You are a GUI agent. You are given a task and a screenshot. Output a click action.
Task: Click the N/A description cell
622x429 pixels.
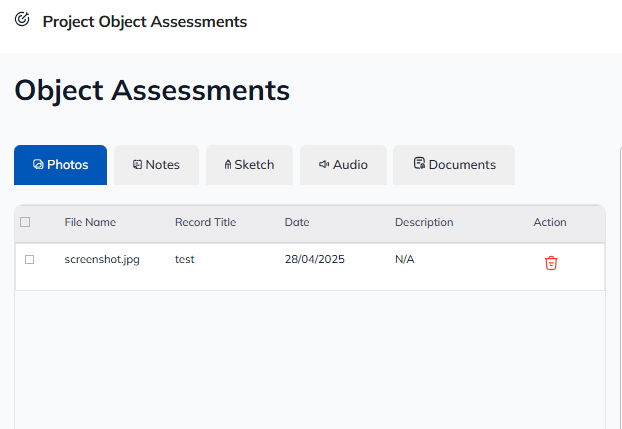[404, 260]
